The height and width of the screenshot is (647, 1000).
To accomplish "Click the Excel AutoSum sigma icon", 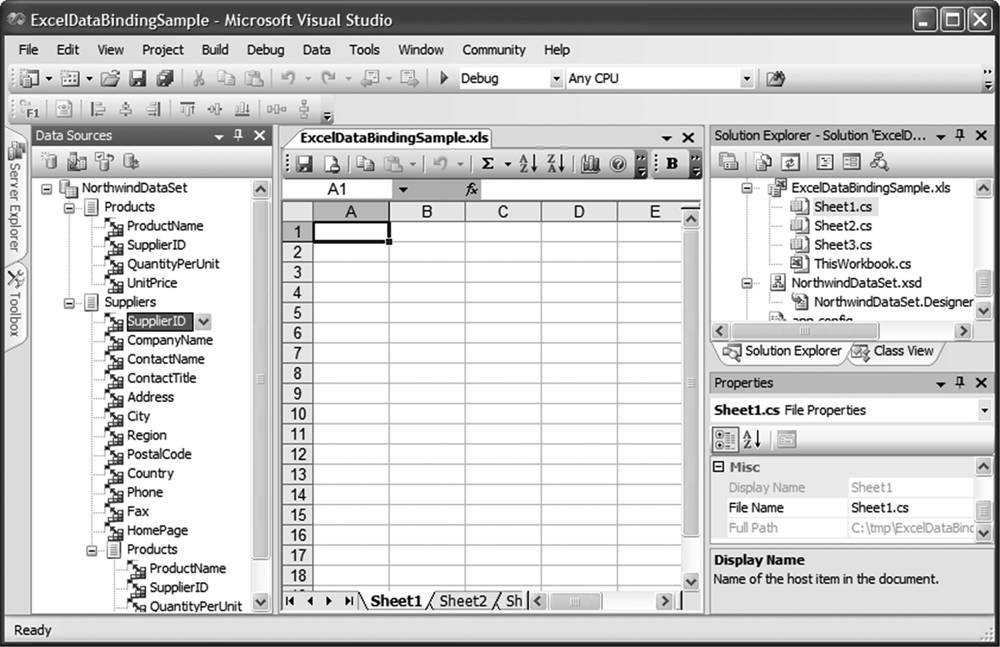I will click(x=488, y=164).
